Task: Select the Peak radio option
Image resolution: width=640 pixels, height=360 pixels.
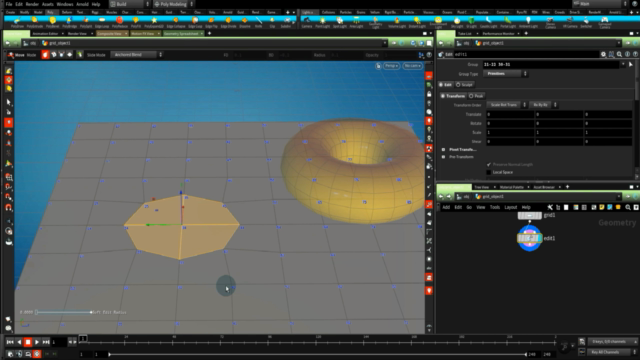Action: point(476,96)
